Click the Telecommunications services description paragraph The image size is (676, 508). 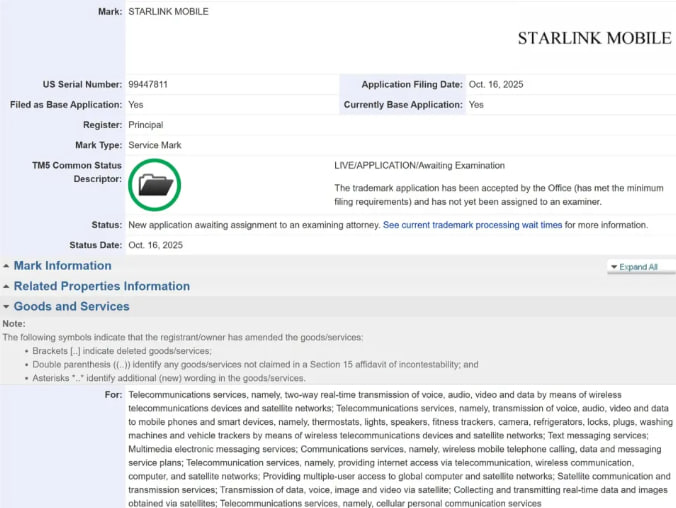tap(400, 449)
